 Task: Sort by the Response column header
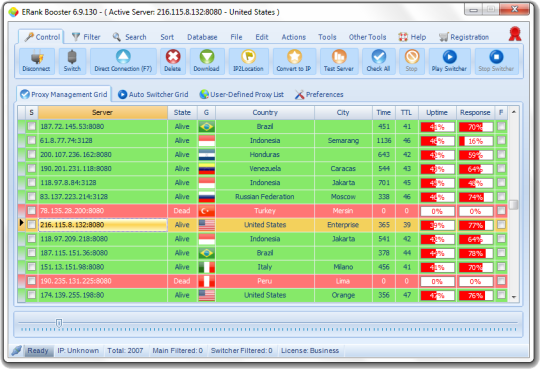pos(475,113)
